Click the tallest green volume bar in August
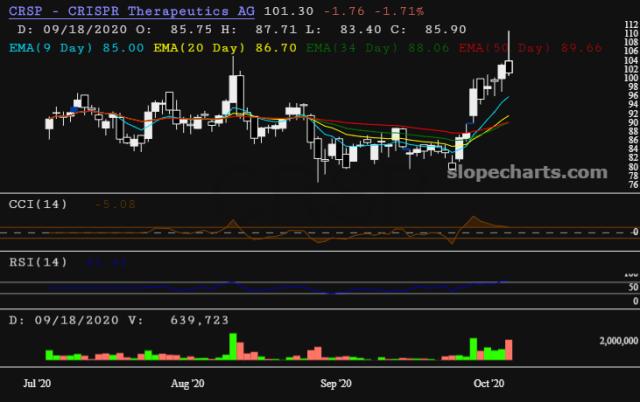The height and width of the screenshot is (402, 640). 233,346
